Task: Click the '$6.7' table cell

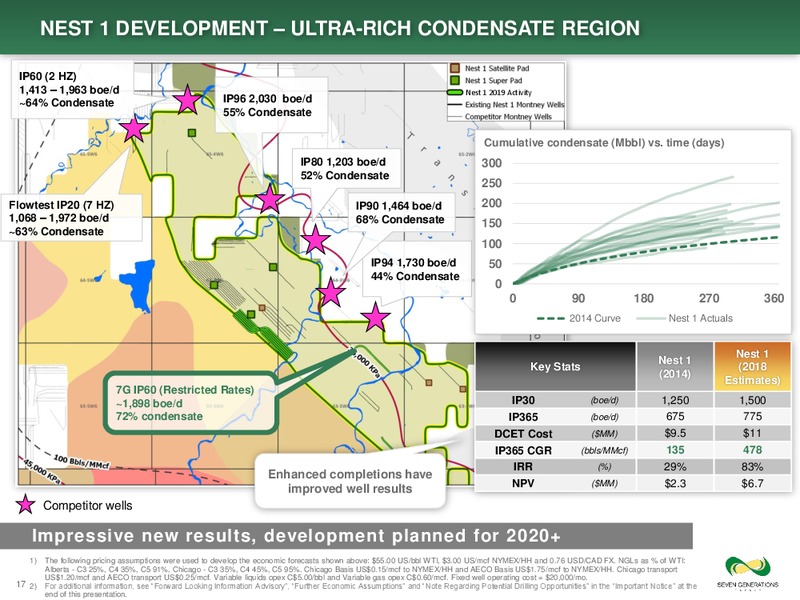Action: coord(753,483)
